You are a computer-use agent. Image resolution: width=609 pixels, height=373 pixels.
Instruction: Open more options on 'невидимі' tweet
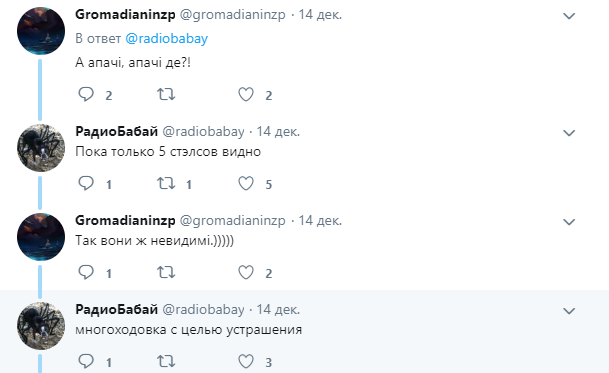569,222
